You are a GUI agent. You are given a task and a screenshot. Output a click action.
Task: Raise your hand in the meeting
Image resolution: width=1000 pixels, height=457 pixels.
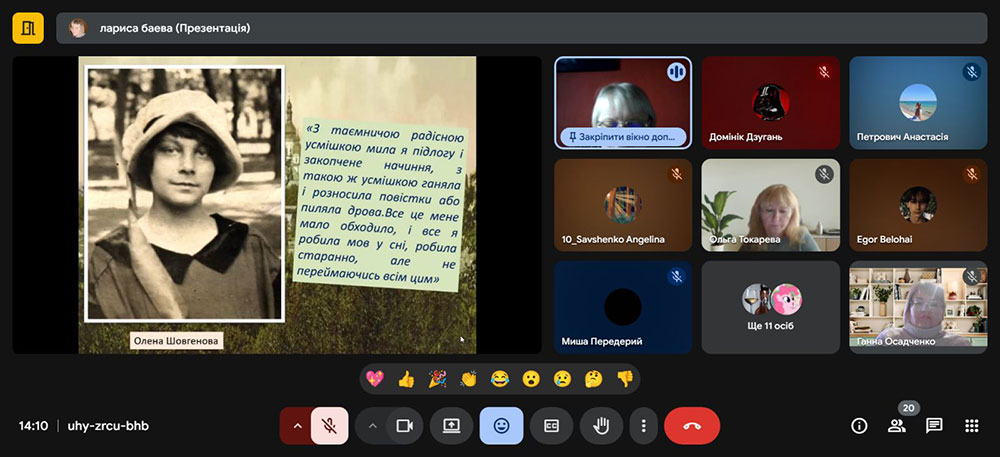click(601, 426)
